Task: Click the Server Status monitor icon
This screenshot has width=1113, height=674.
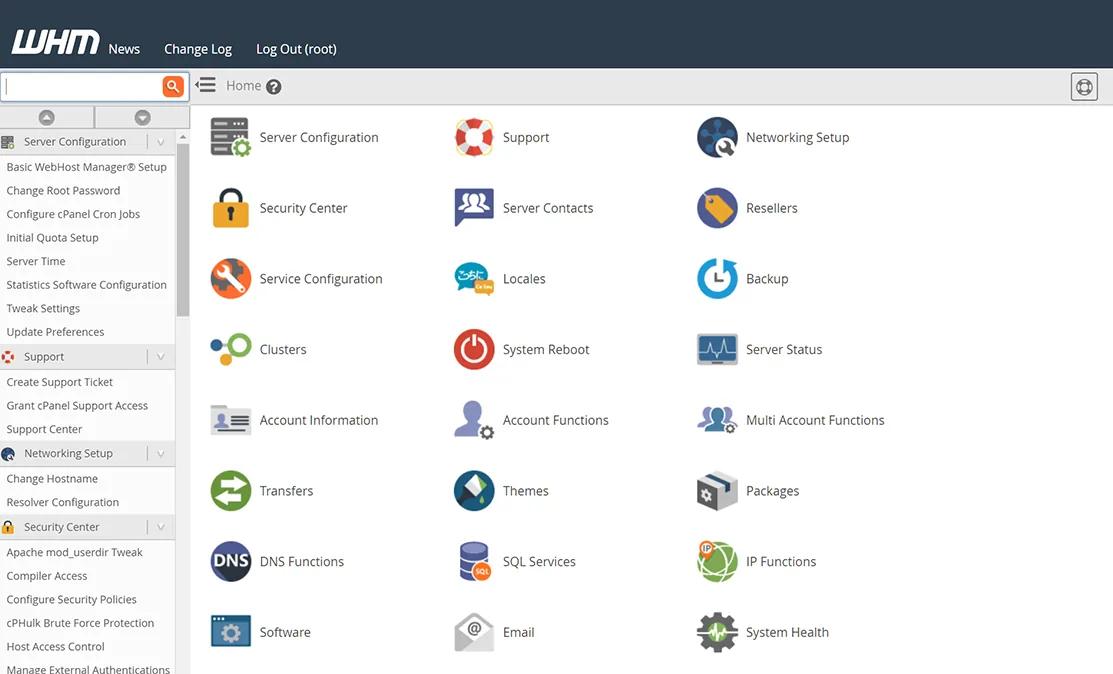Action: (x=717, y=349)
